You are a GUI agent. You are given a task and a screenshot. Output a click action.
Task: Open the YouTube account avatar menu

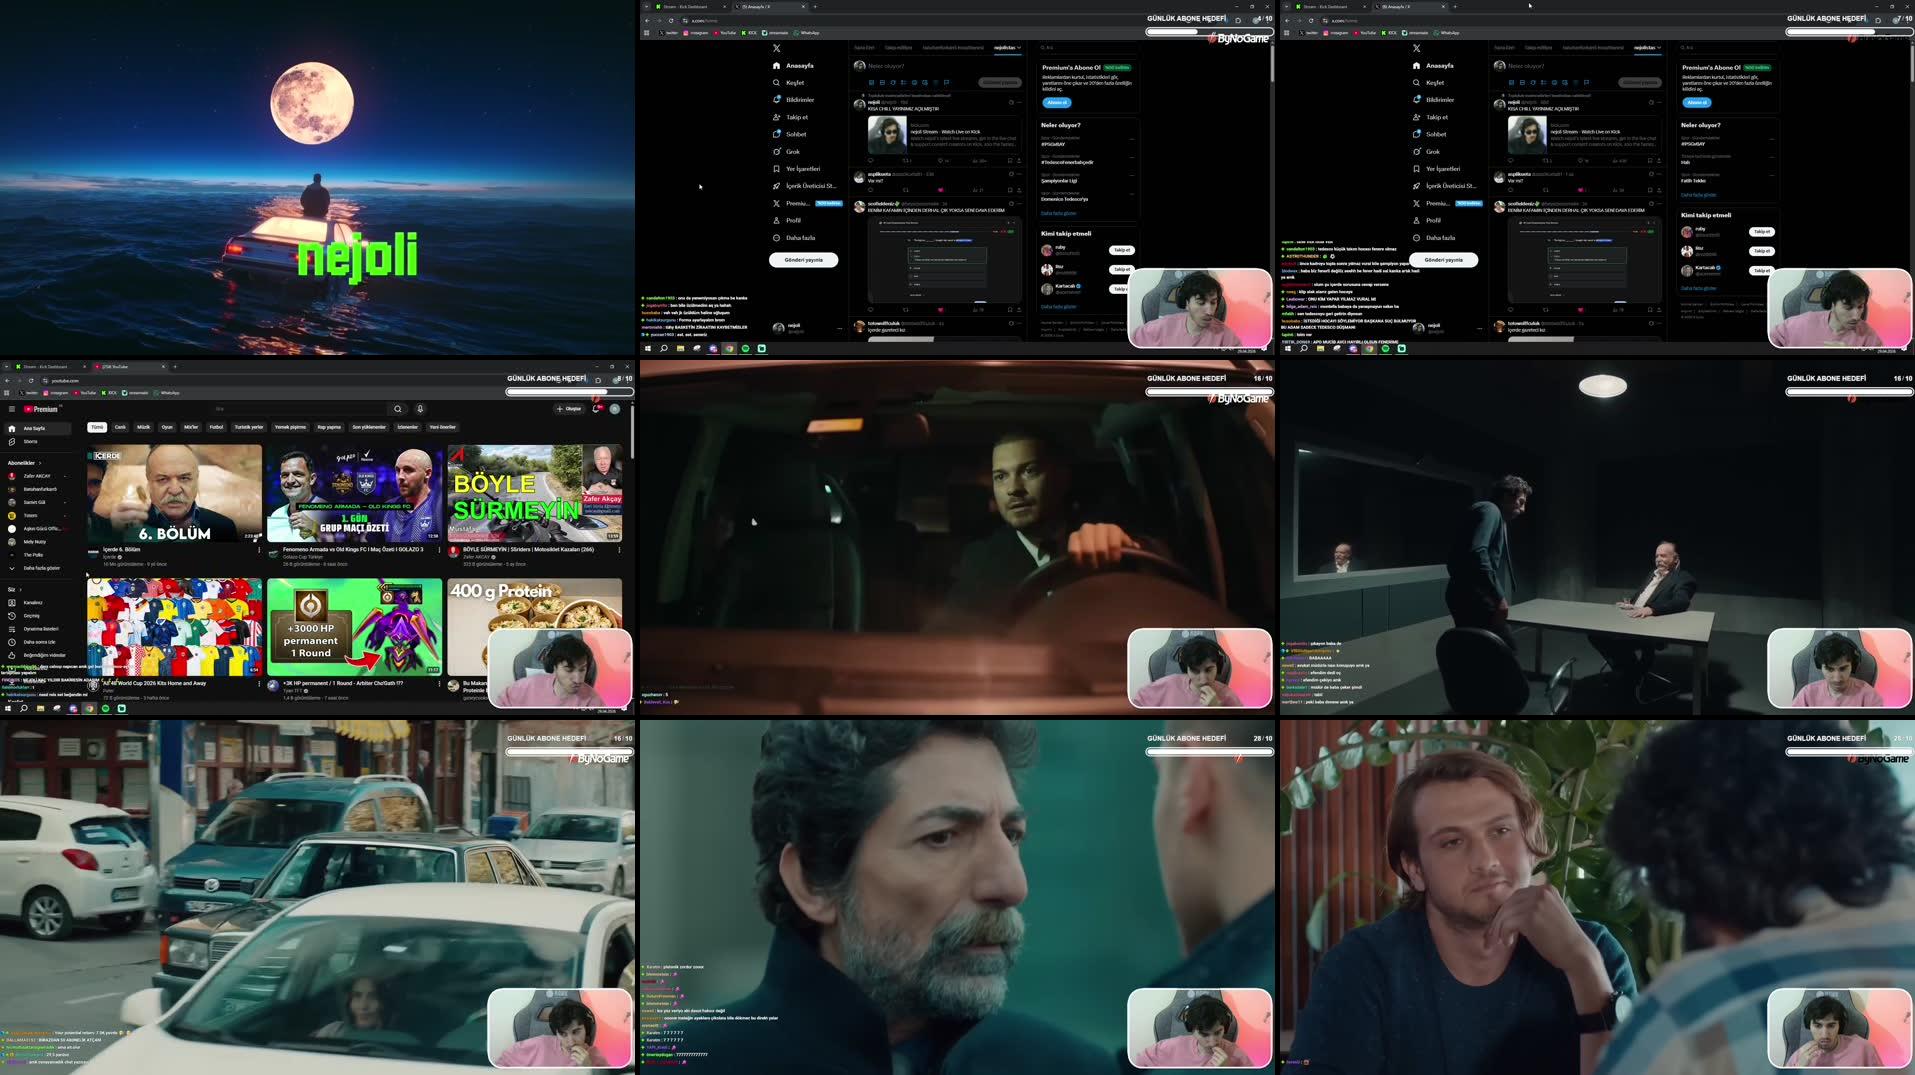coord(615,409)
